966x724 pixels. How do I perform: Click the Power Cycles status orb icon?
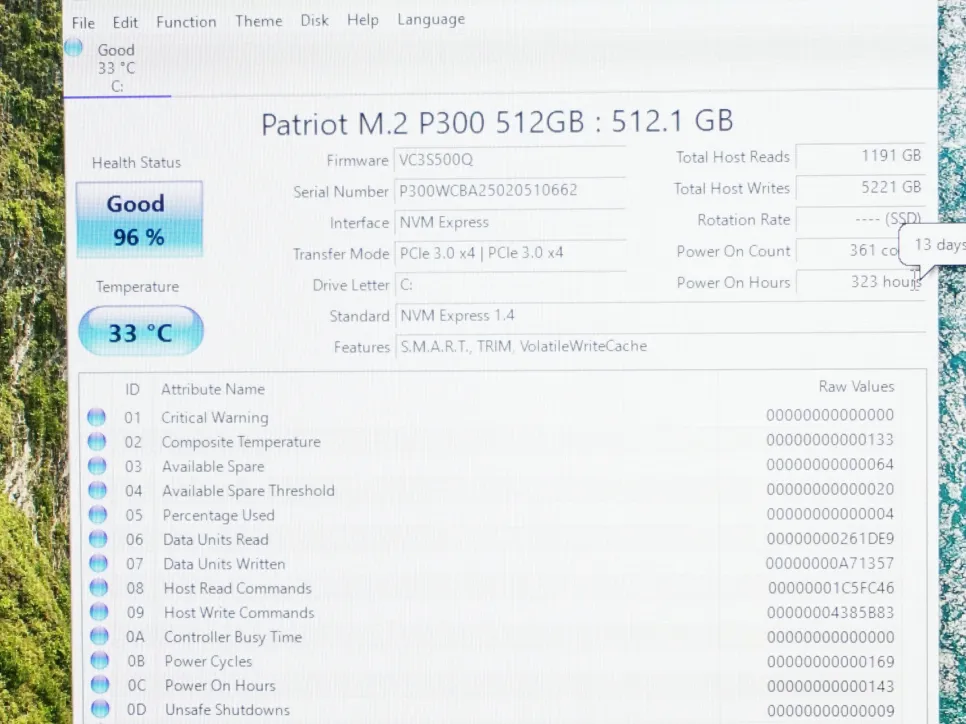tap(99, 661)
